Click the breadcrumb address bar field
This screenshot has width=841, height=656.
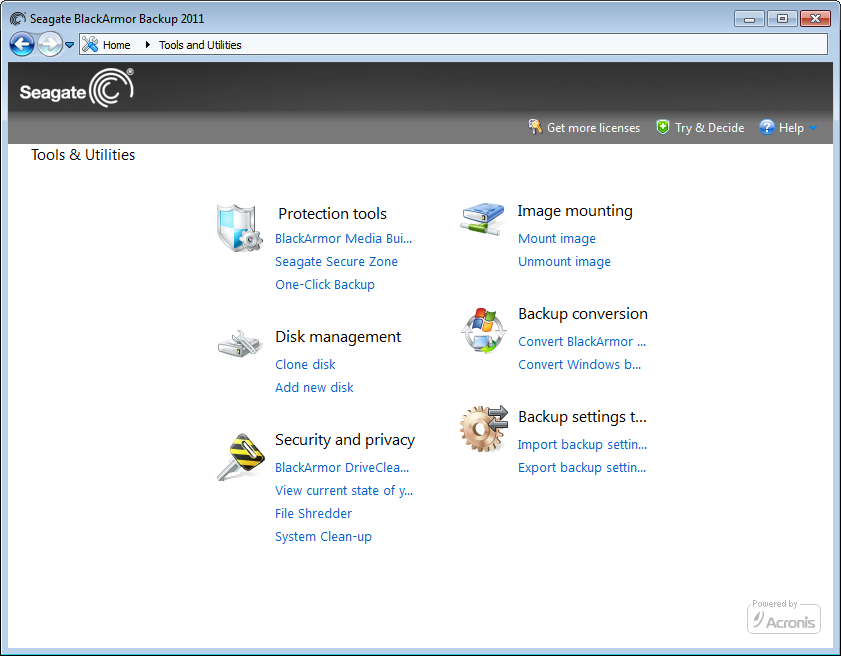coord(454,45)
